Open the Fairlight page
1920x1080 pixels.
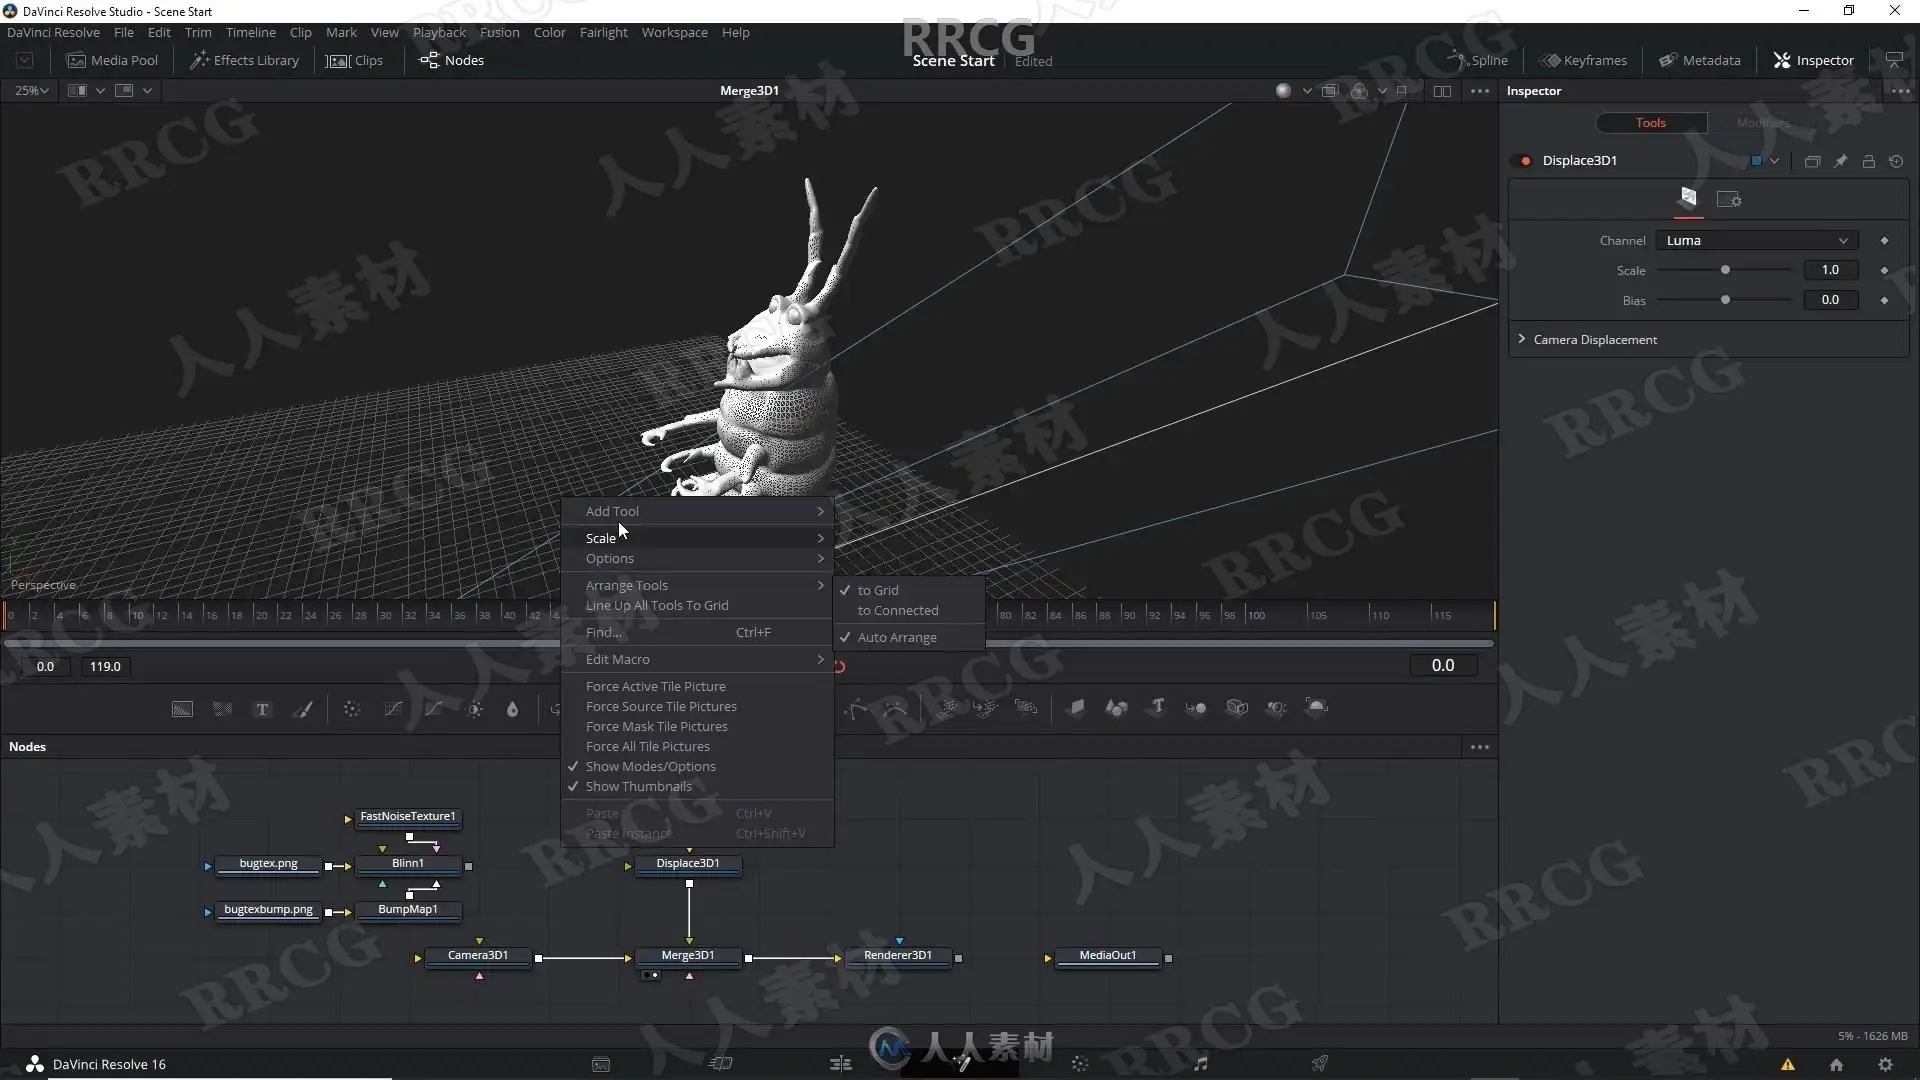click(1201, 1064)
